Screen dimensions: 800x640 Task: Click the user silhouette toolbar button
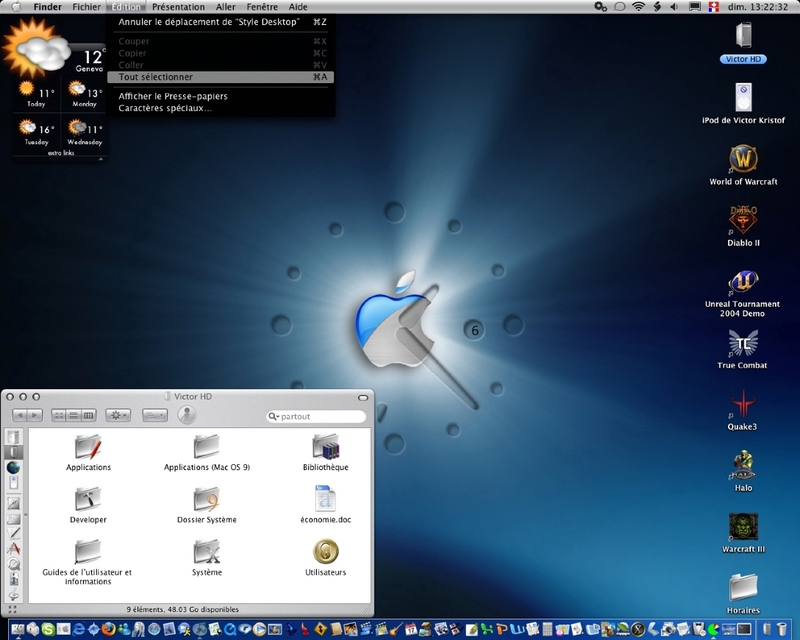tap(187, 415)
